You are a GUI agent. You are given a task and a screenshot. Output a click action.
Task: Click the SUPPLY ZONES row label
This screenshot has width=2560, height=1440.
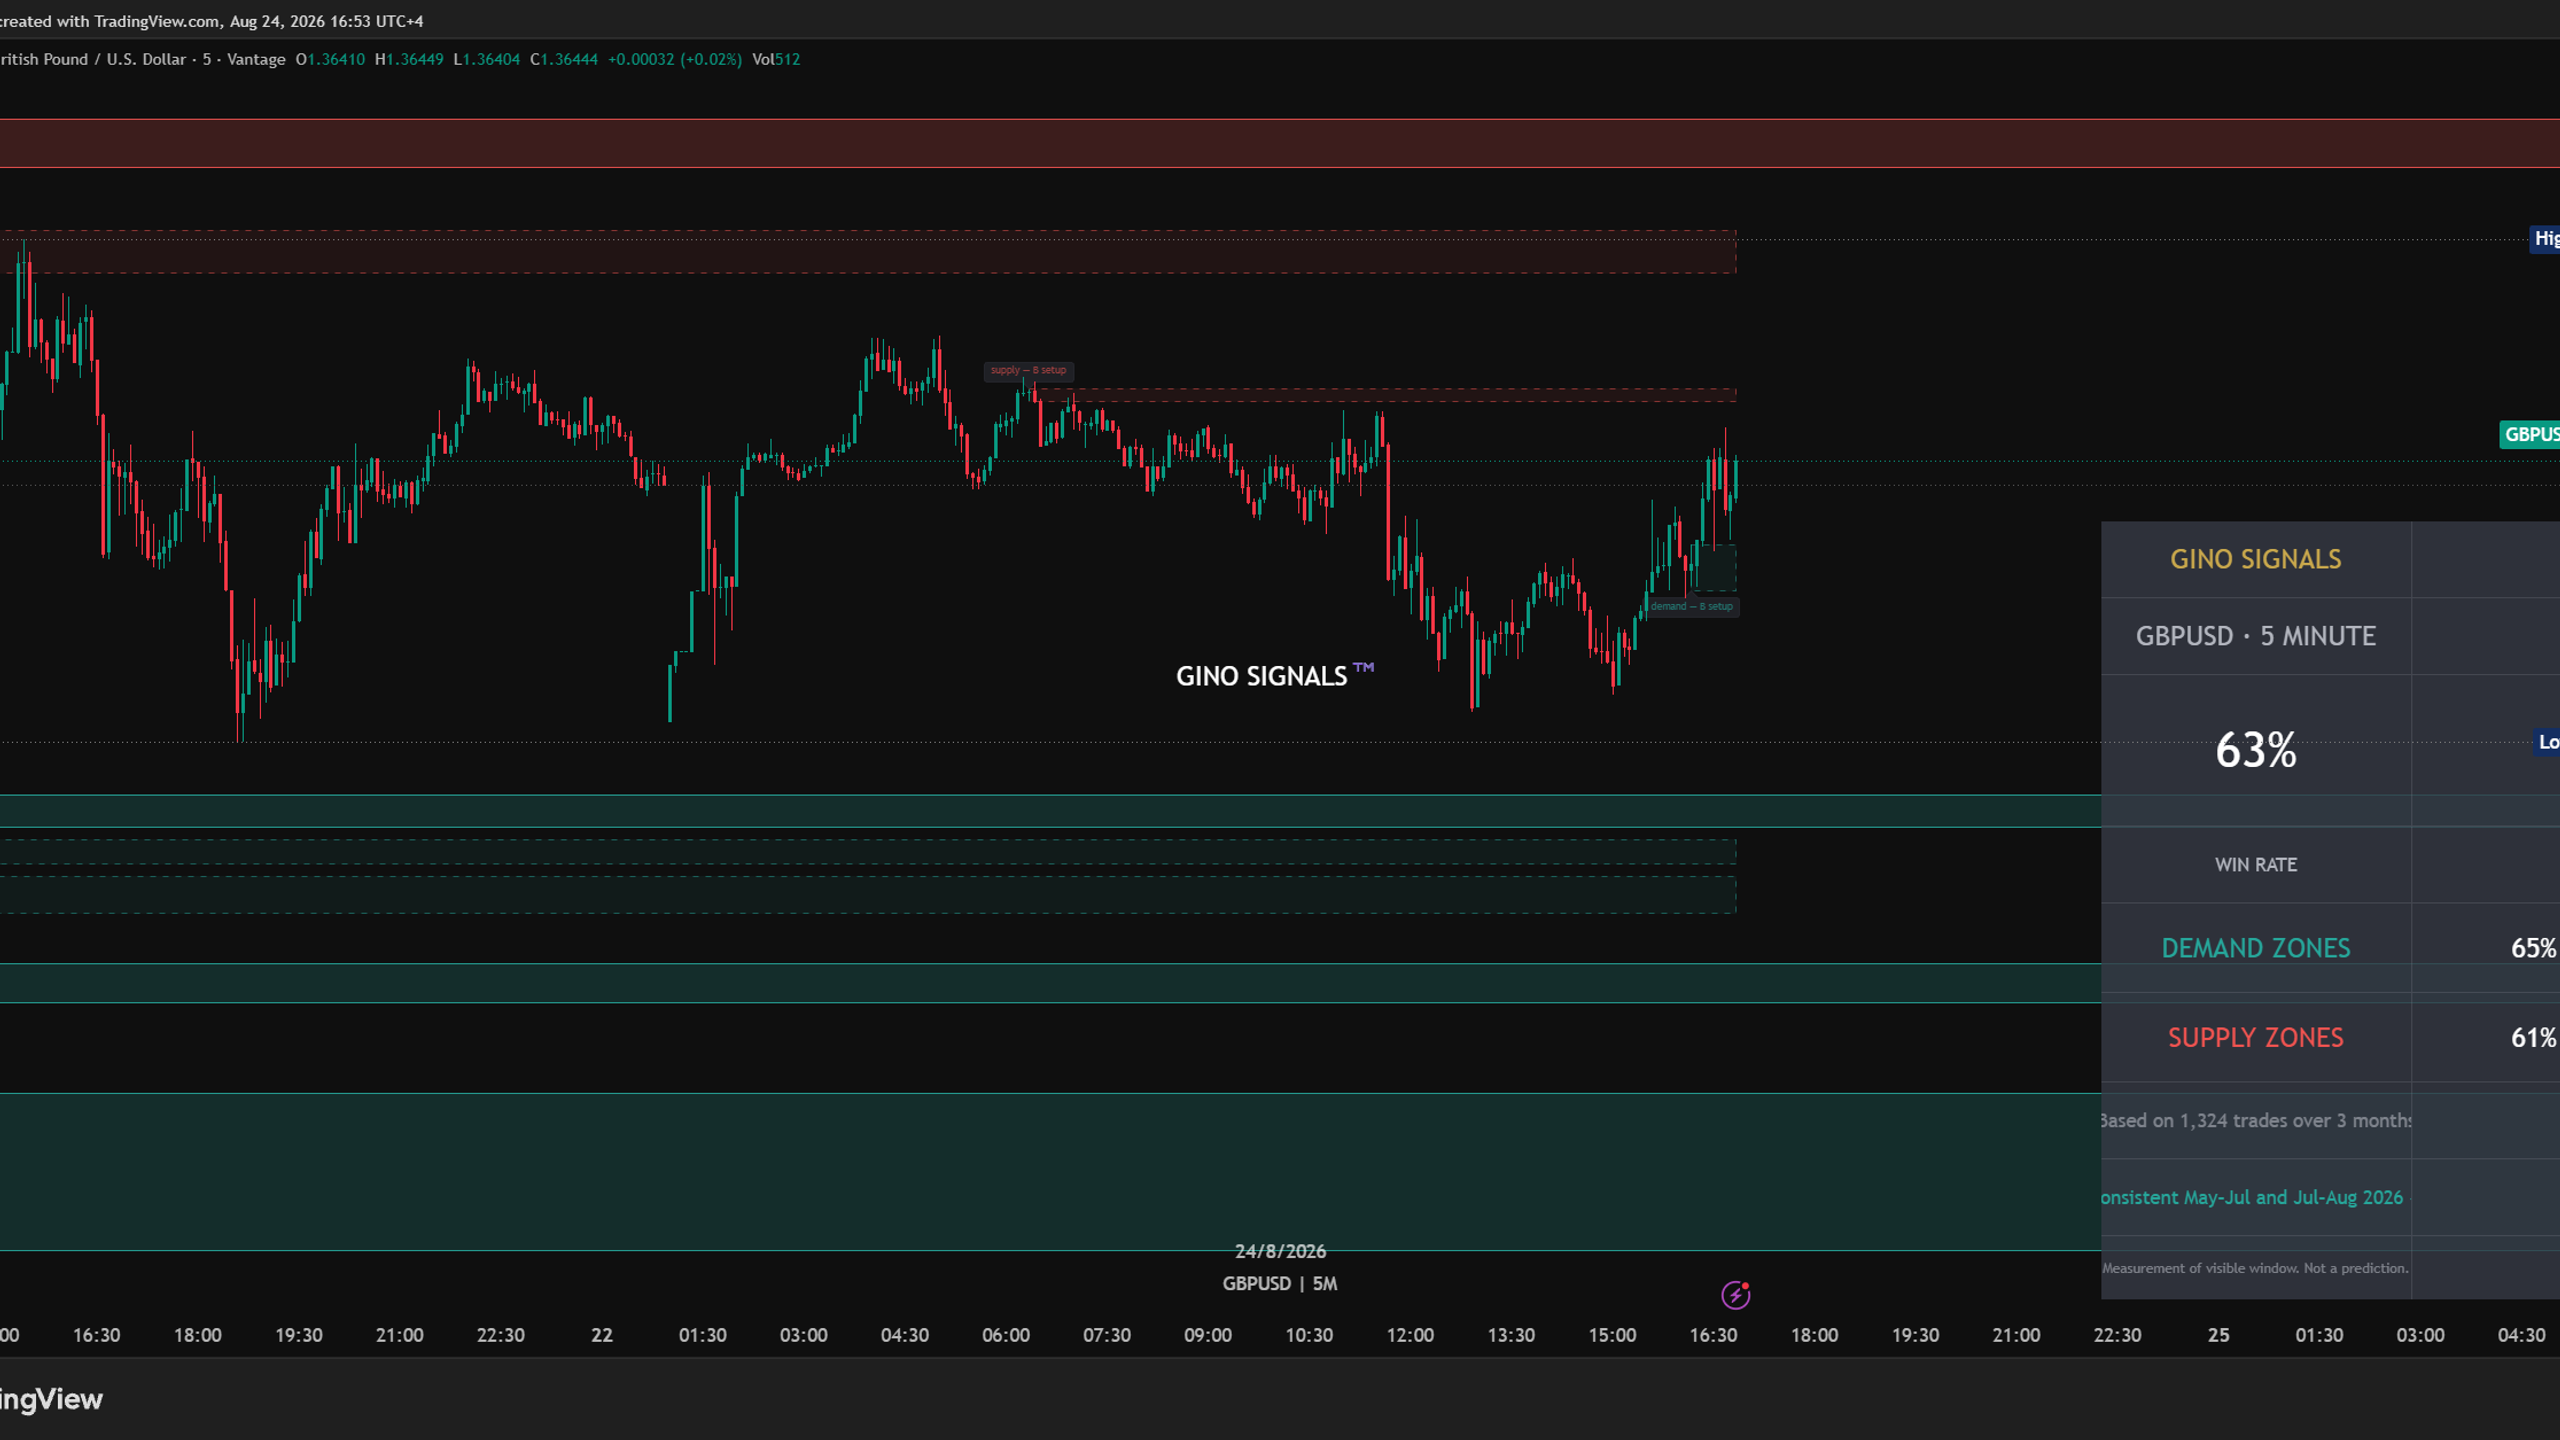(x=2255, y=1038)
